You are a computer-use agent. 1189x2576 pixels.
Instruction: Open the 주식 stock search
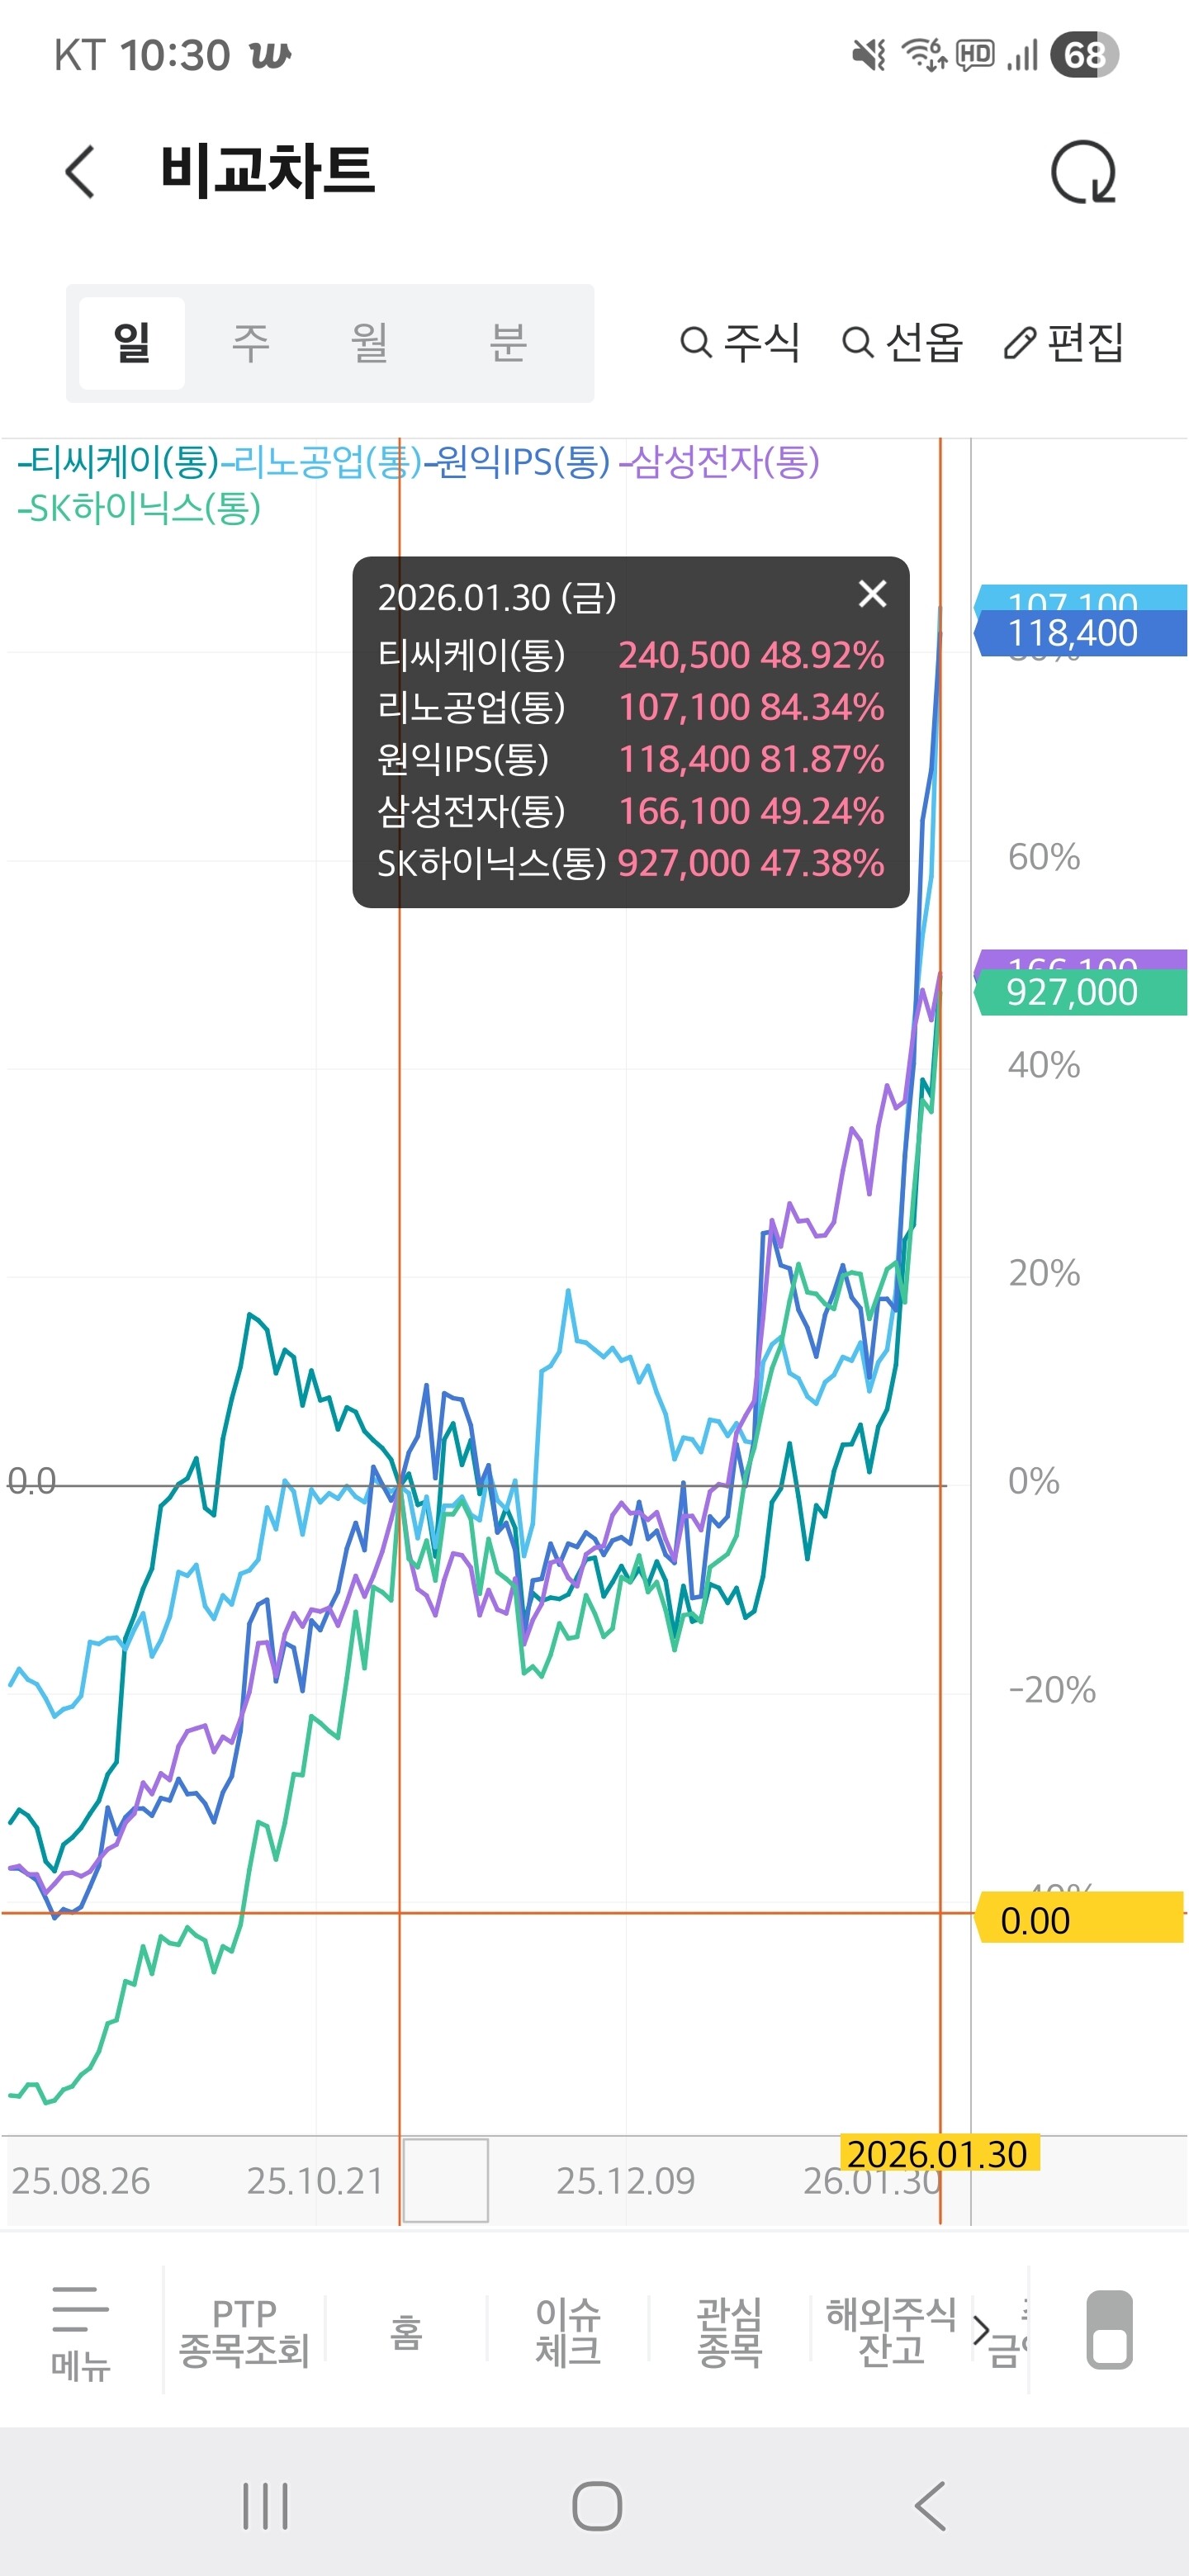click(740, 342)
